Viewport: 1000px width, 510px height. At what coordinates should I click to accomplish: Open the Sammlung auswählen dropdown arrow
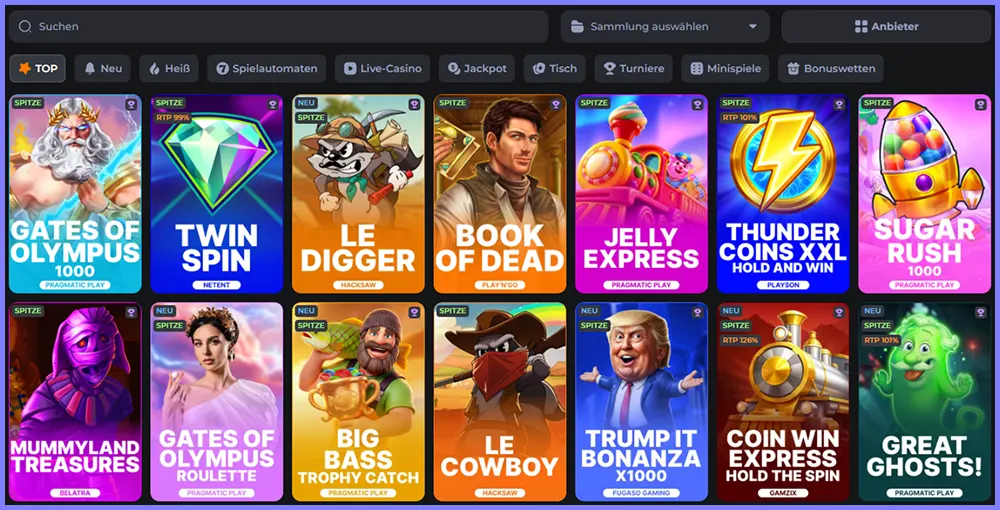tap(753, 27)
